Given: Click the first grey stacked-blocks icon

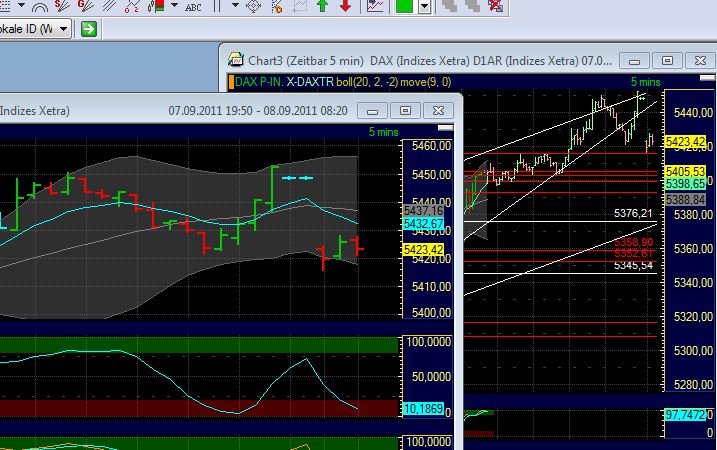Looking at the screenshot, I should 450,6.
